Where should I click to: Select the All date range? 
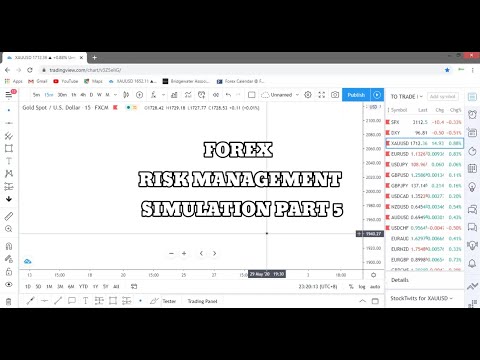(116, 286)
